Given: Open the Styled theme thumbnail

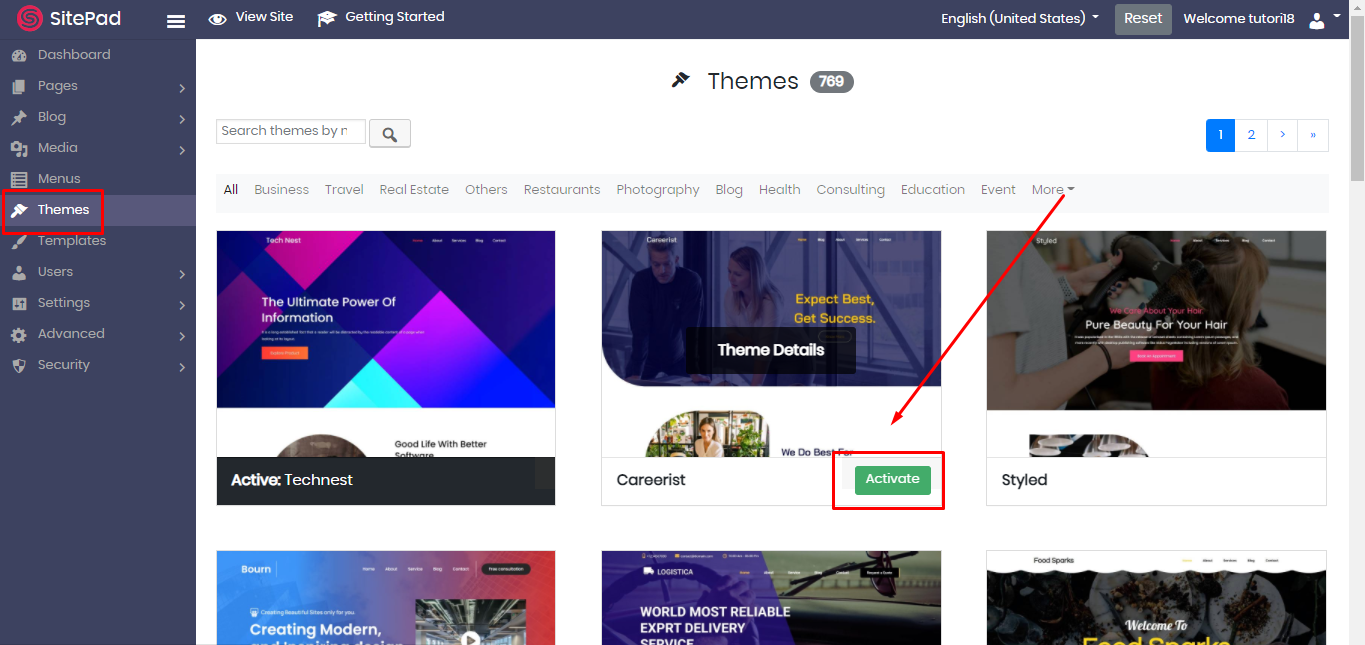Looking at the screenshot, I should 1156,344.
